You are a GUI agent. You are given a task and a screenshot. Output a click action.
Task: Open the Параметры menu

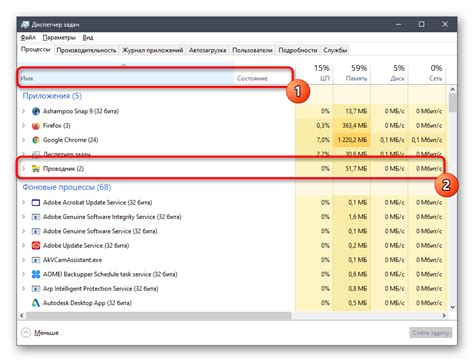click(59, 38)
